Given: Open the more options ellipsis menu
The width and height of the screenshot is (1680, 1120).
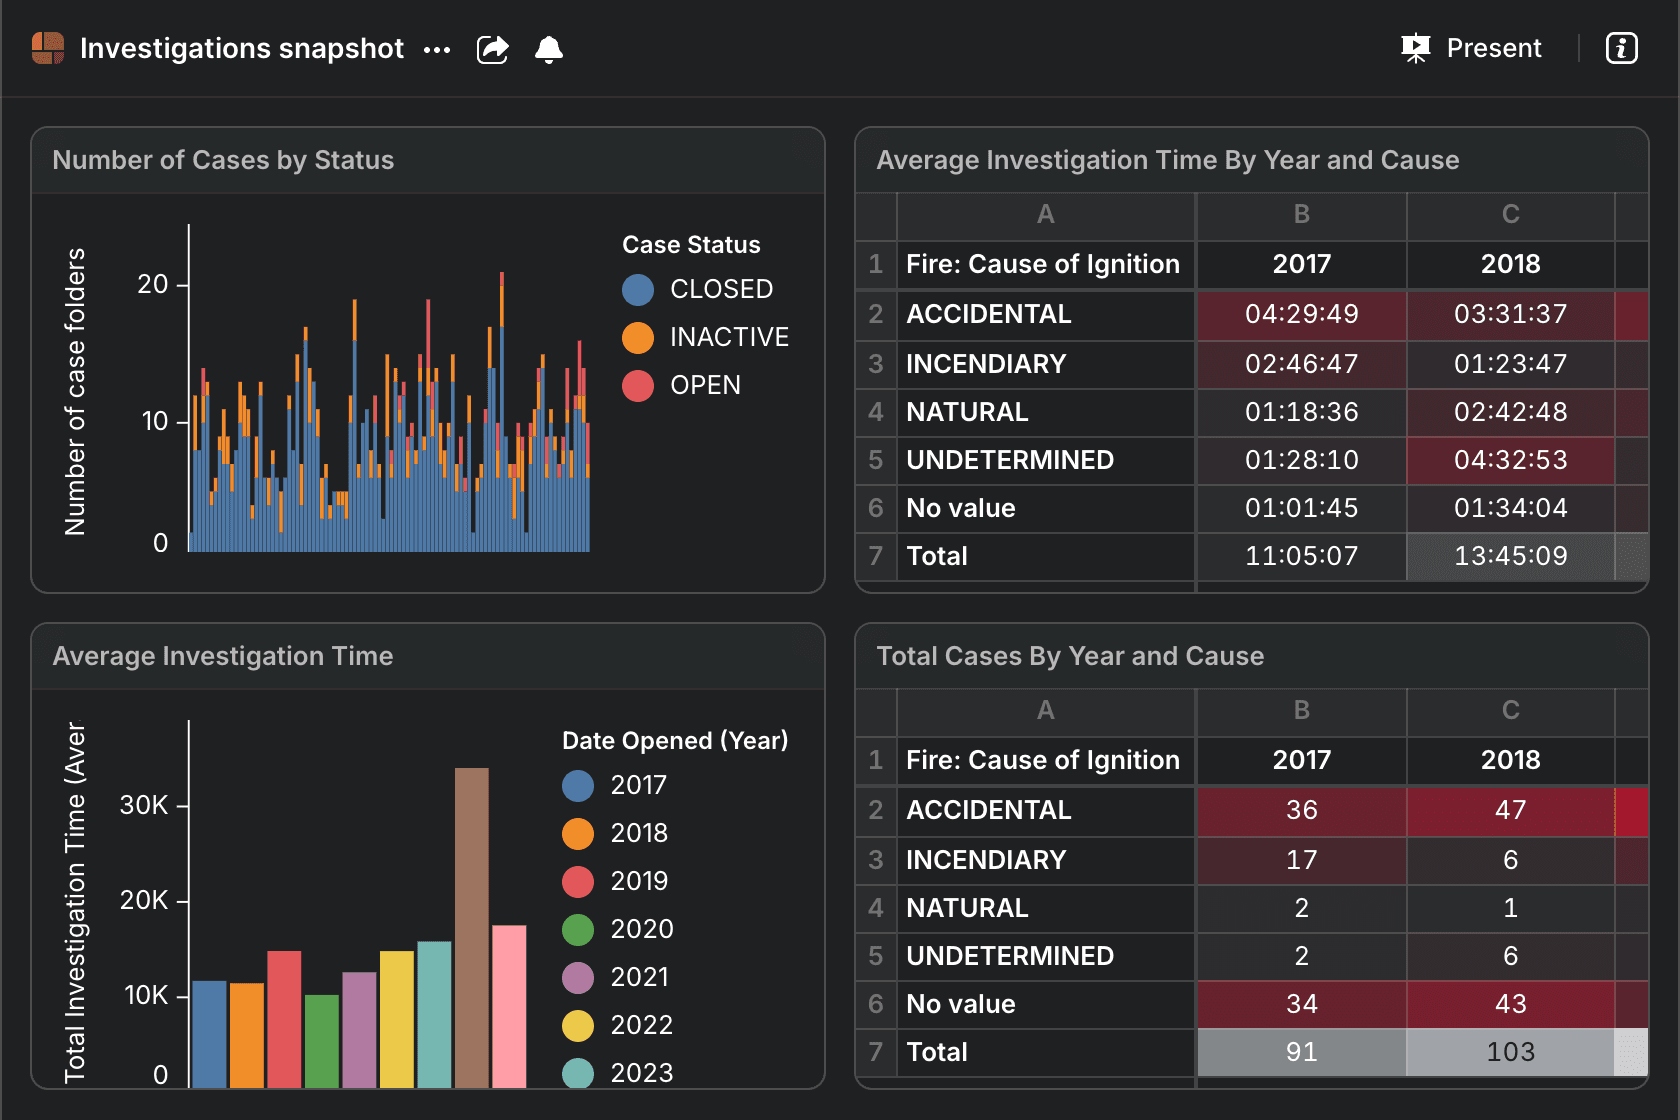Looking at the screenshot, I should point(437,49).
